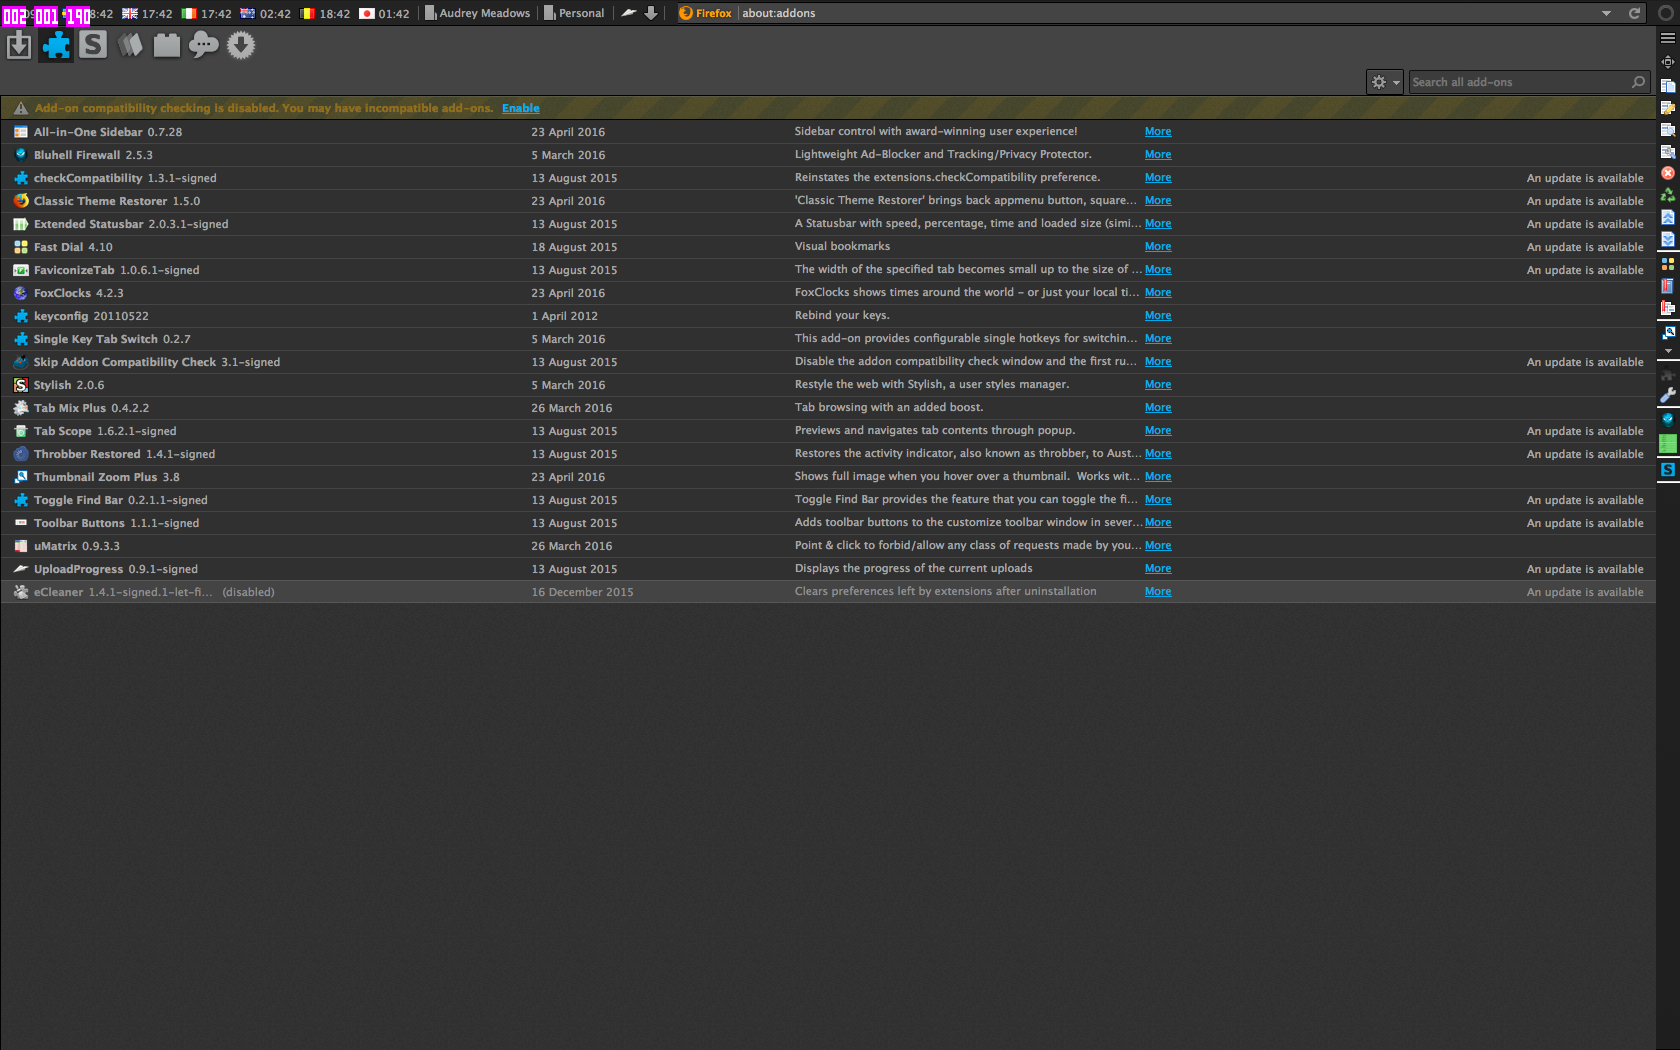The width and height of the screenshot is (1680, 1050).
Task: Click the sidebar hamburger menu icon
Action: 1668,38
